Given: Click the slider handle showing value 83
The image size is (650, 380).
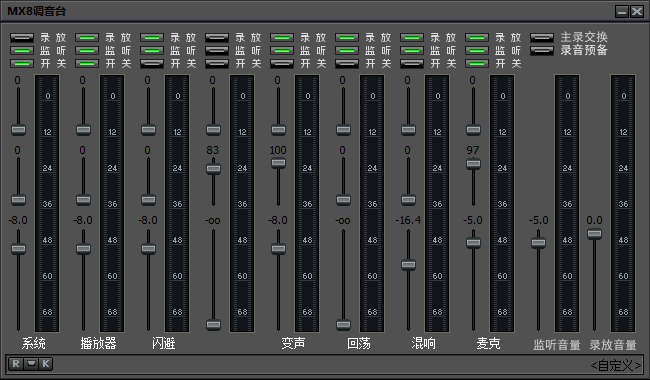Looking at the screenshot, I should pyautogui.click(x=213, y=169).
